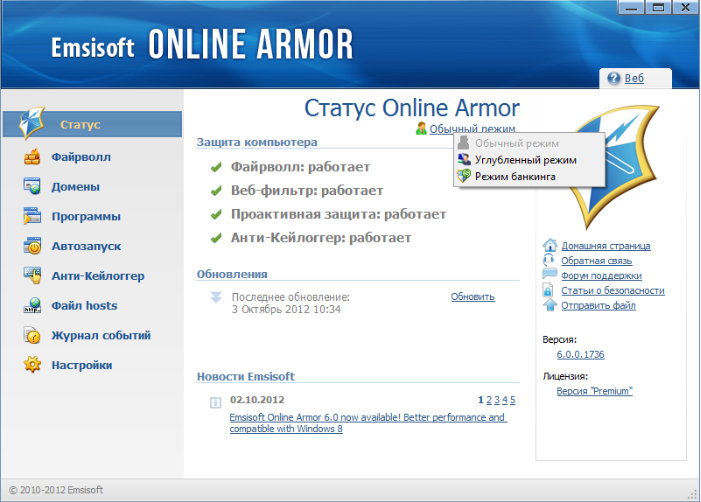
Task: Open the Online Armor 6.0 now available news link
Action: [x=367, y=423]
